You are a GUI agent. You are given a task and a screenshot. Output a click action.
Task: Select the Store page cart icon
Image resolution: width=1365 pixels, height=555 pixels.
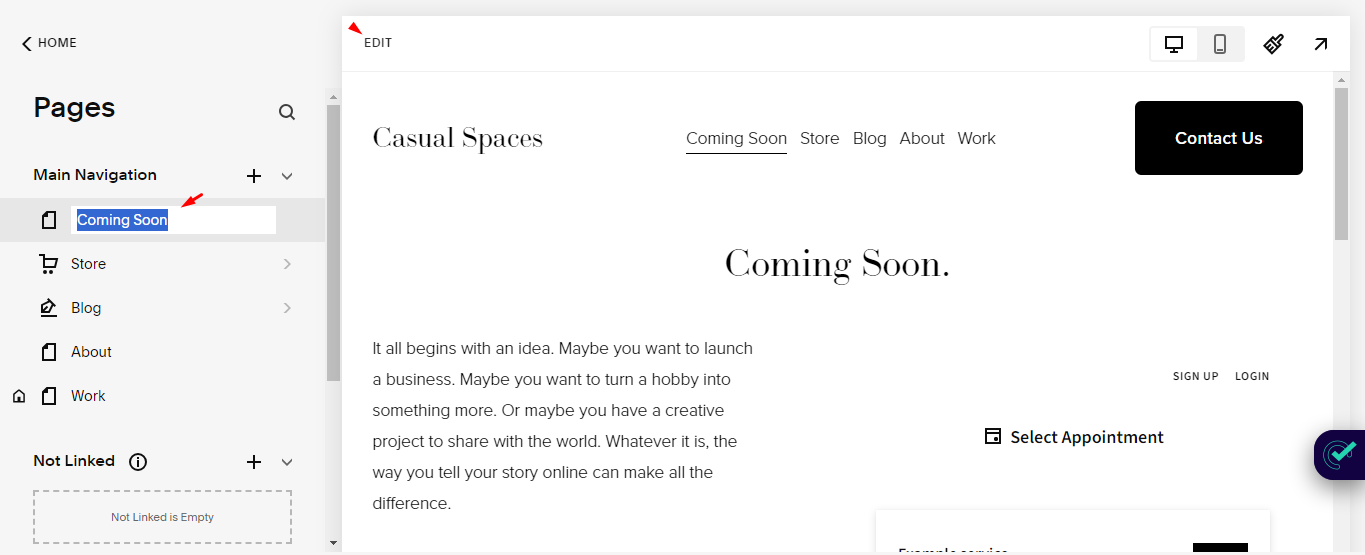[x=48, y=264]
